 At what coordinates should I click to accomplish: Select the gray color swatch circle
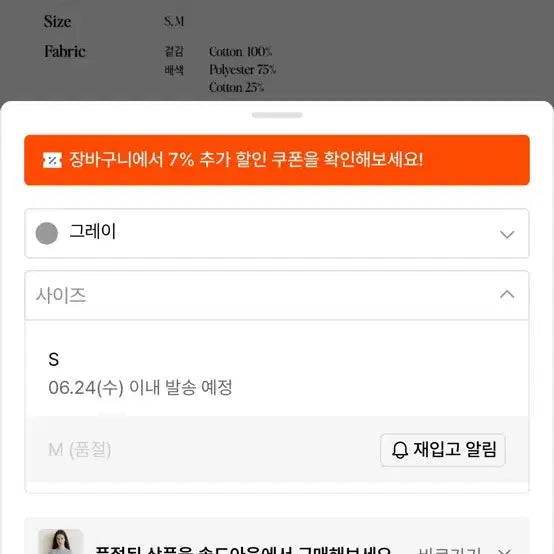pos(47,233)
